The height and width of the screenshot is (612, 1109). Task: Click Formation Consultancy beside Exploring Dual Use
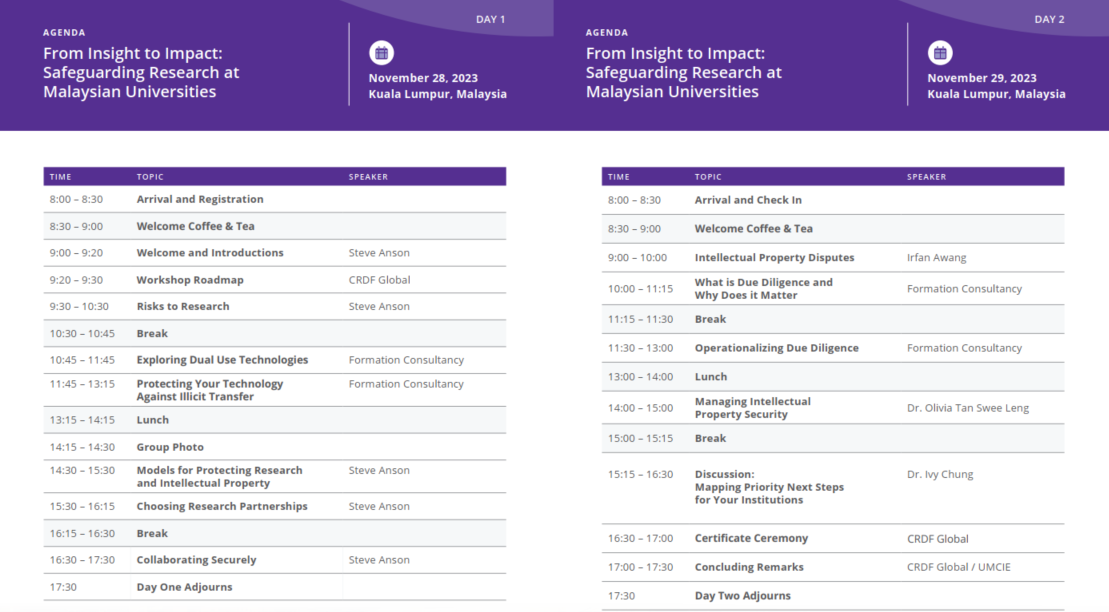click(406, 359)
